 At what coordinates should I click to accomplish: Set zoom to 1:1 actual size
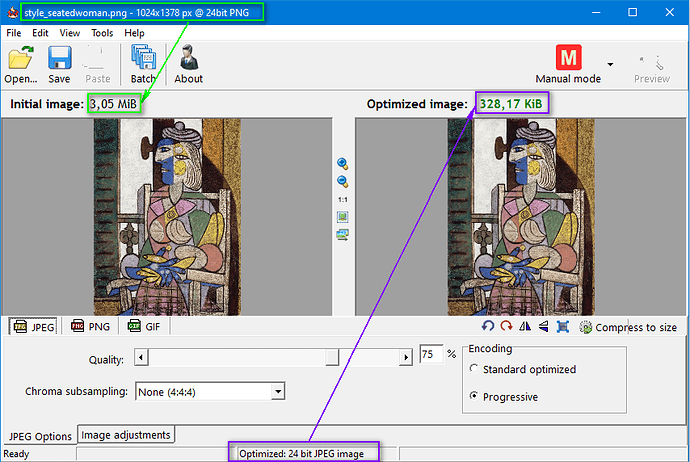(x=343, y=200)
